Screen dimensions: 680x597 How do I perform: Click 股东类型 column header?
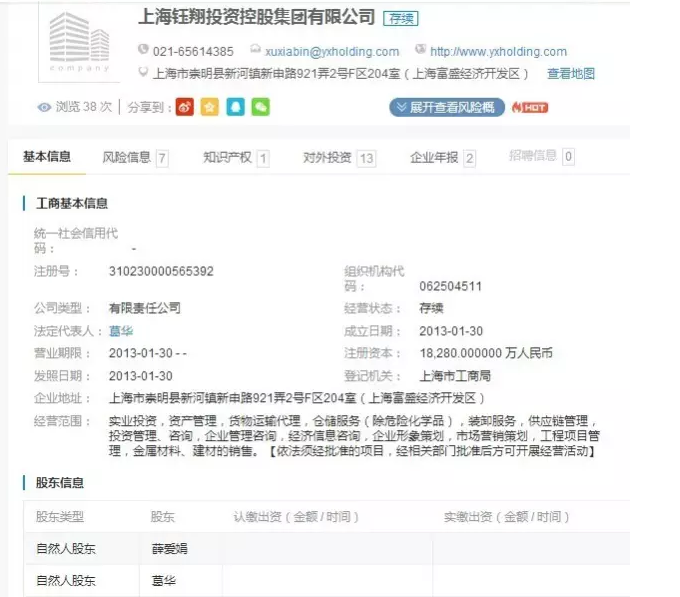point(60,517)
